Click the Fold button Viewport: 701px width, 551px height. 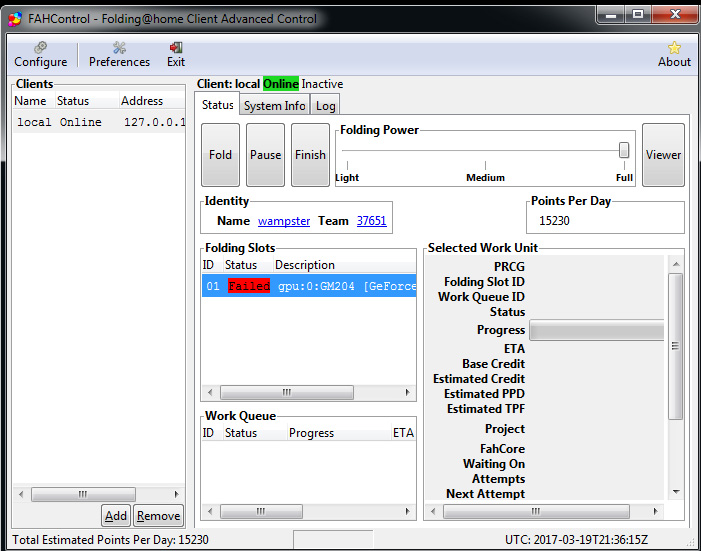220,155
